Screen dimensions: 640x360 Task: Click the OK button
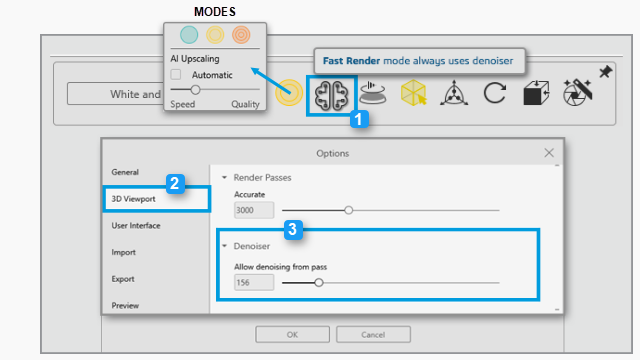point(292,334)
